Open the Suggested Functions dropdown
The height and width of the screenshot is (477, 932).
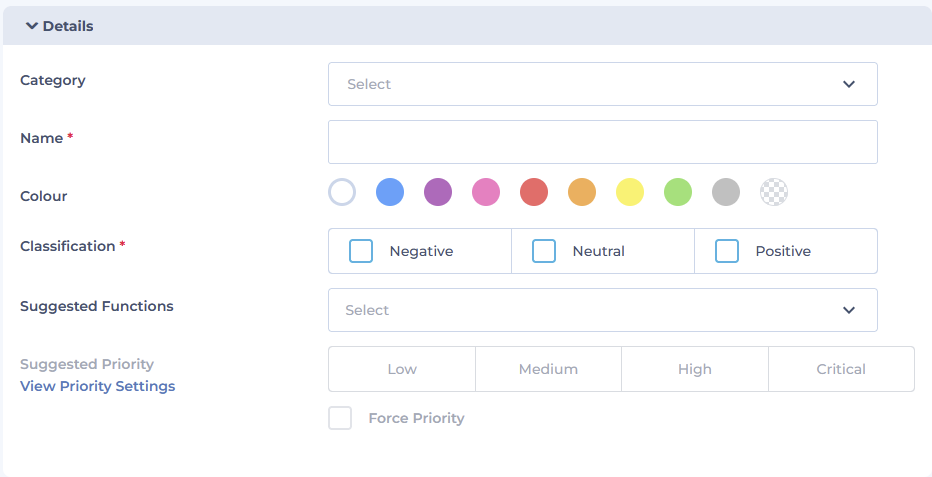(603, 310)
